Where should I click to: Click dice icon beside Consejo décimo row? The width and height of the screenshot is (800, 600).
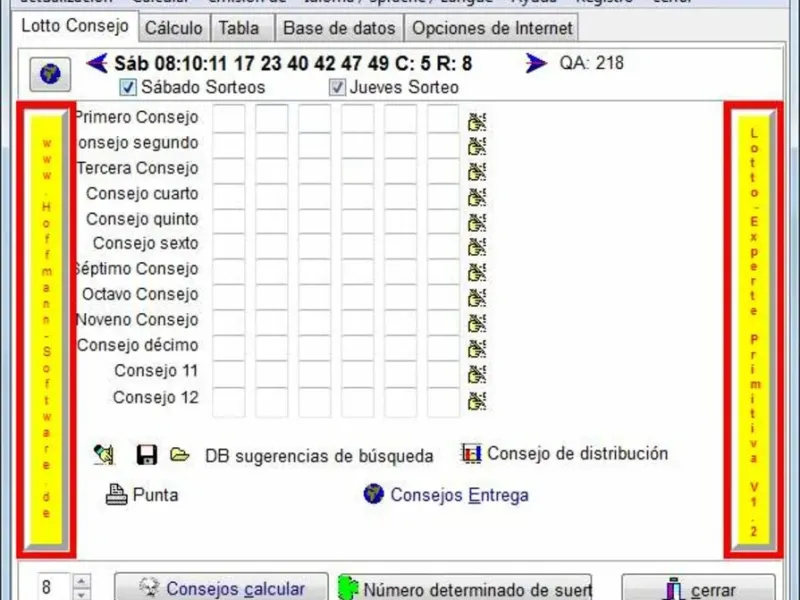pos(477,349)
